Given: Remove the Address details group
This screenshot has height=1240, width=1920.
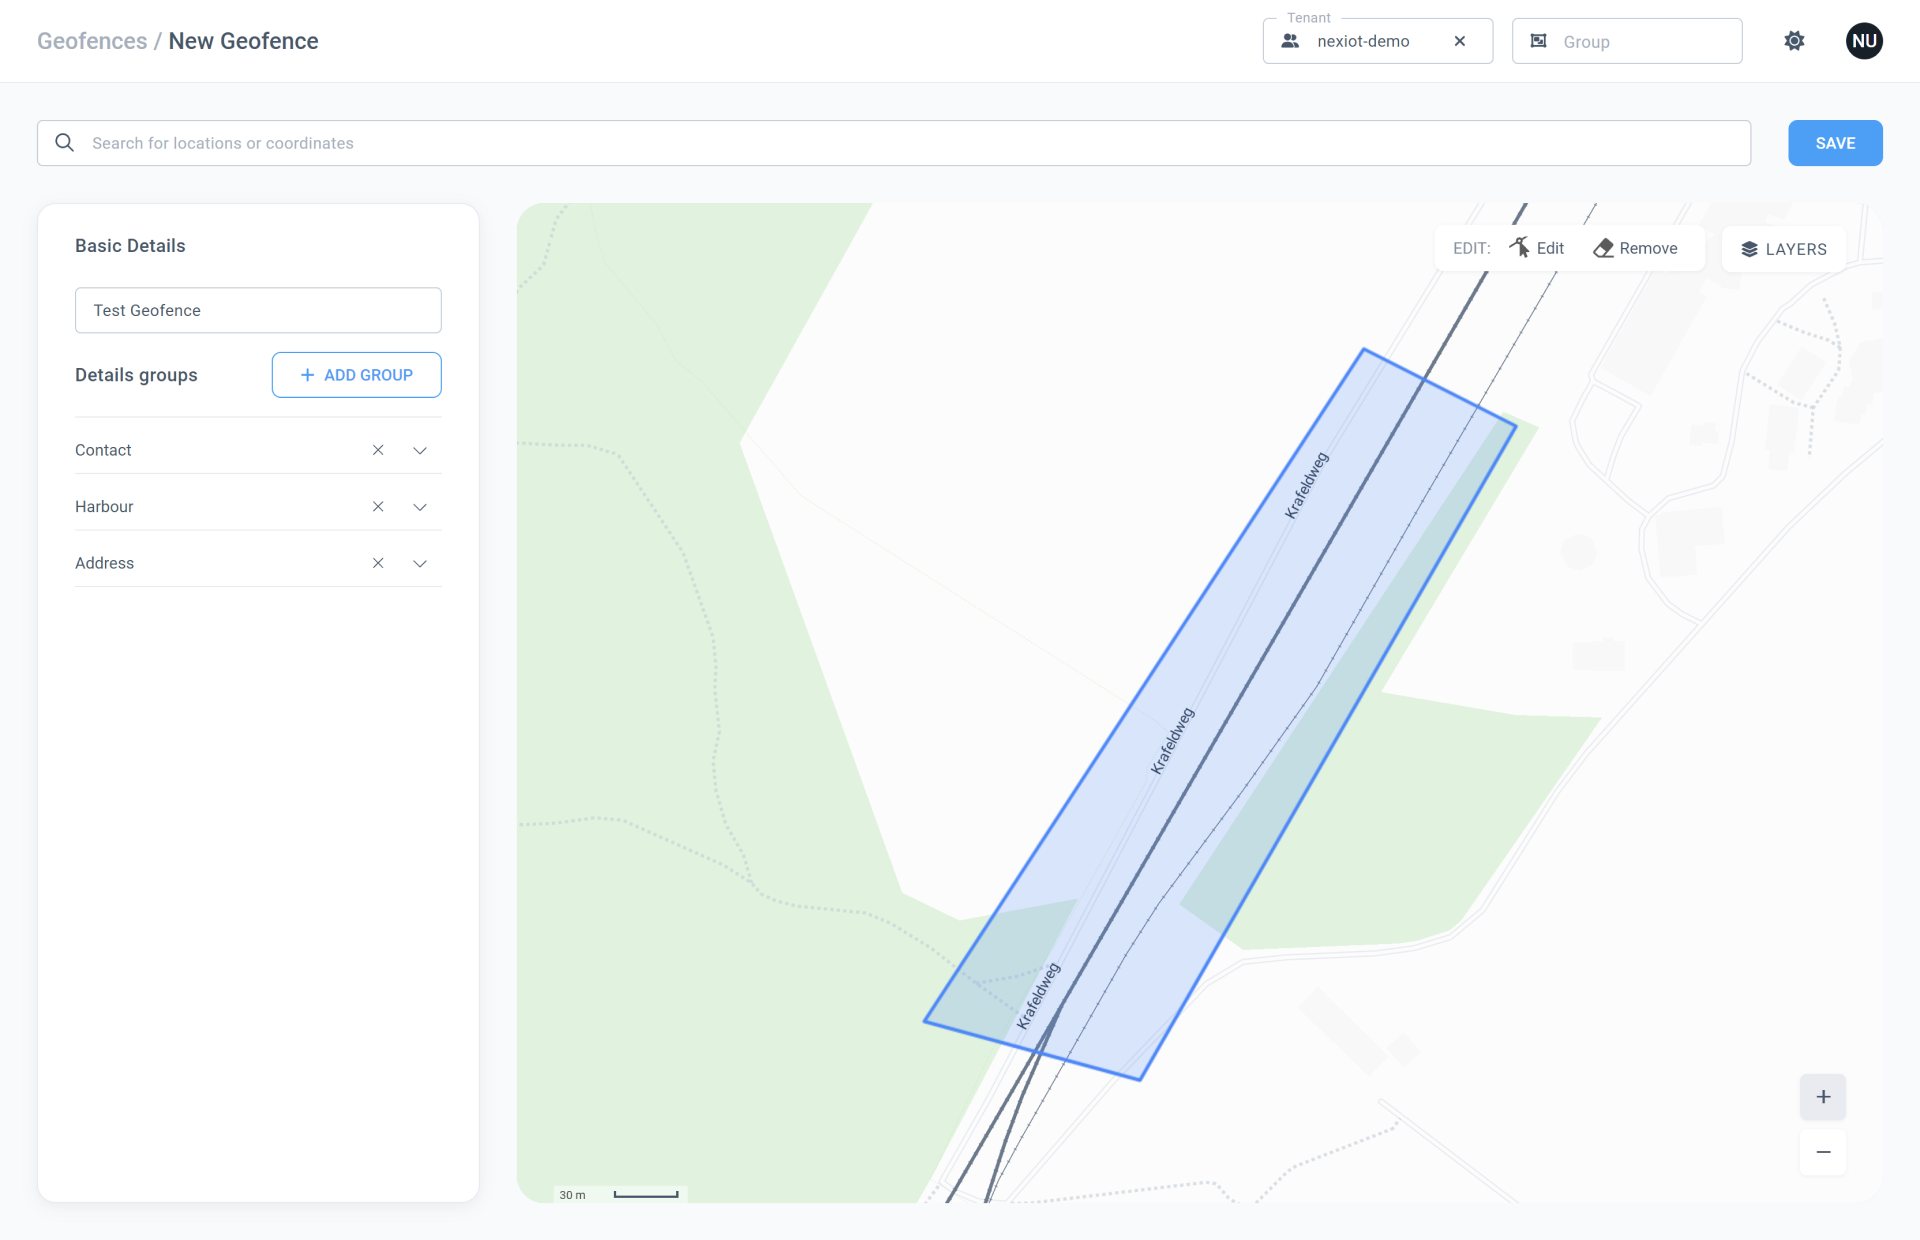Looking at the screenshot, I should click(378, 563).
